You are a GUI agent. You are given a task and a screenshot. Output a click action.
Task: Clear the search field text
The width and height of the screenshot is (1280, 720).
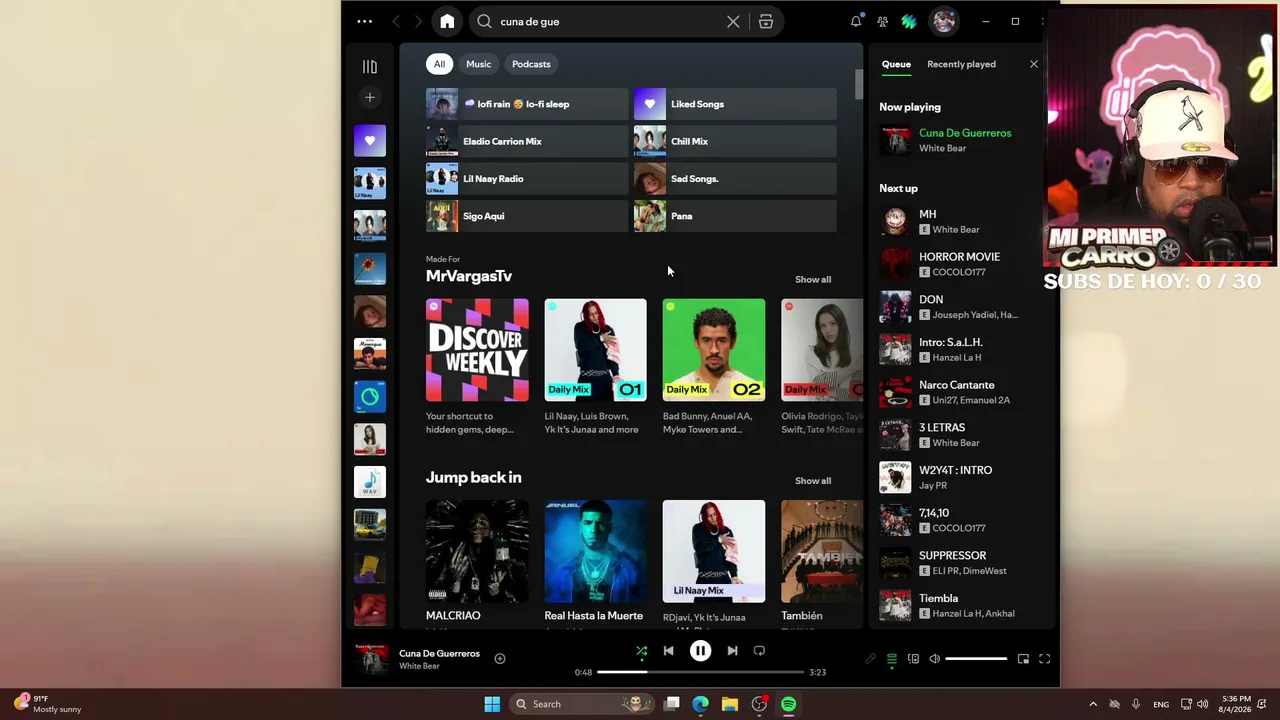pyautogui.click(x=733, y=21)
